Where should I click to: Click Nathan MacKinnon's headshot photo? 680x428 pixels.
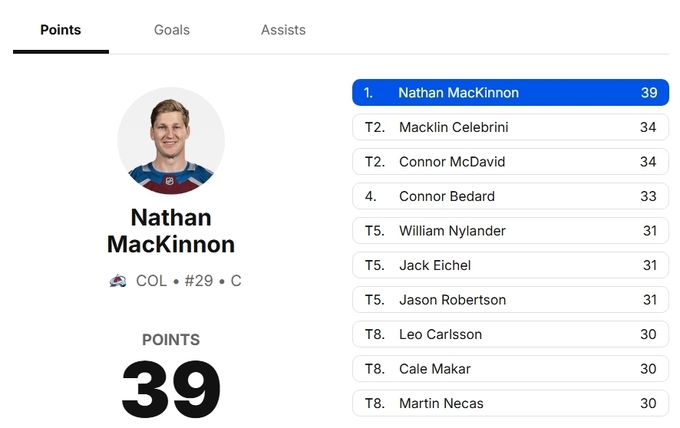tap(171, 141)
